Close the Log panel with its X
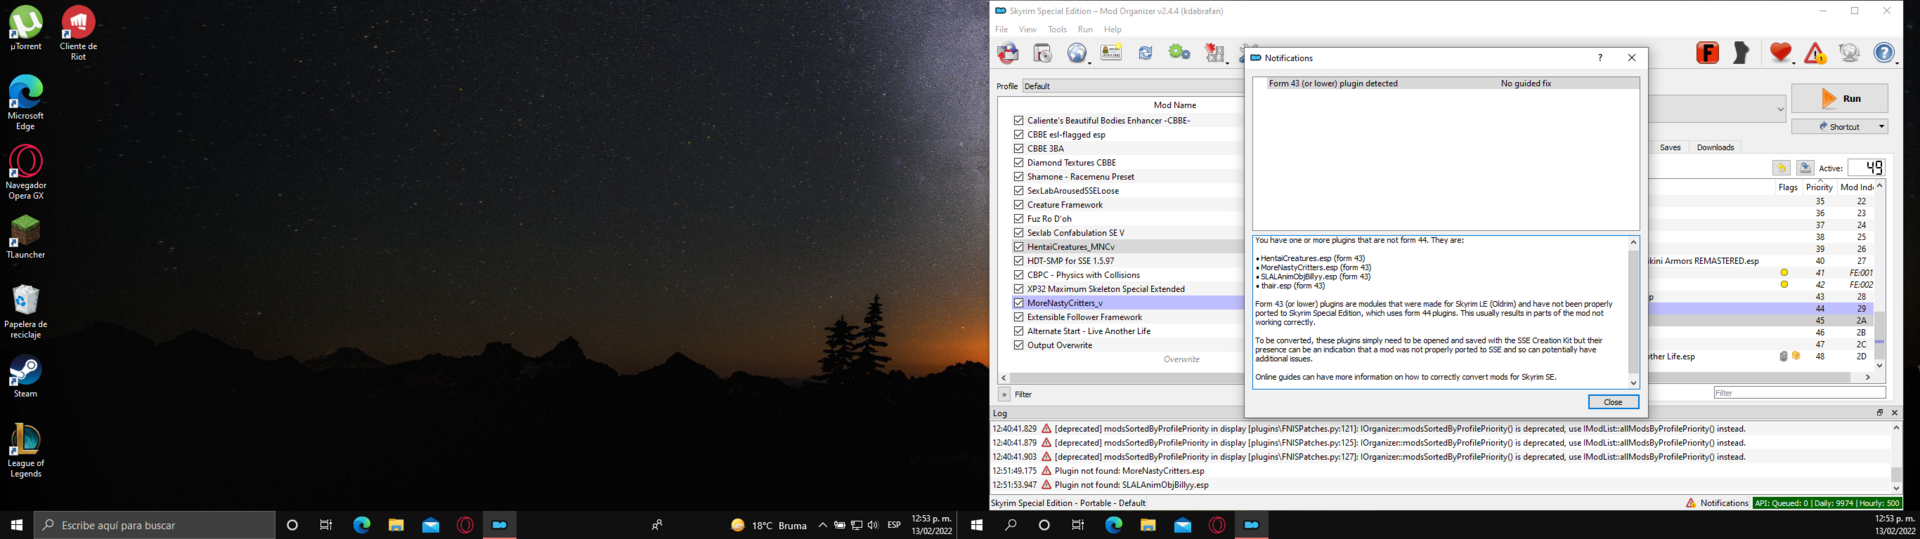Screen dimensions: 1920x539 tap(1894, 412)
